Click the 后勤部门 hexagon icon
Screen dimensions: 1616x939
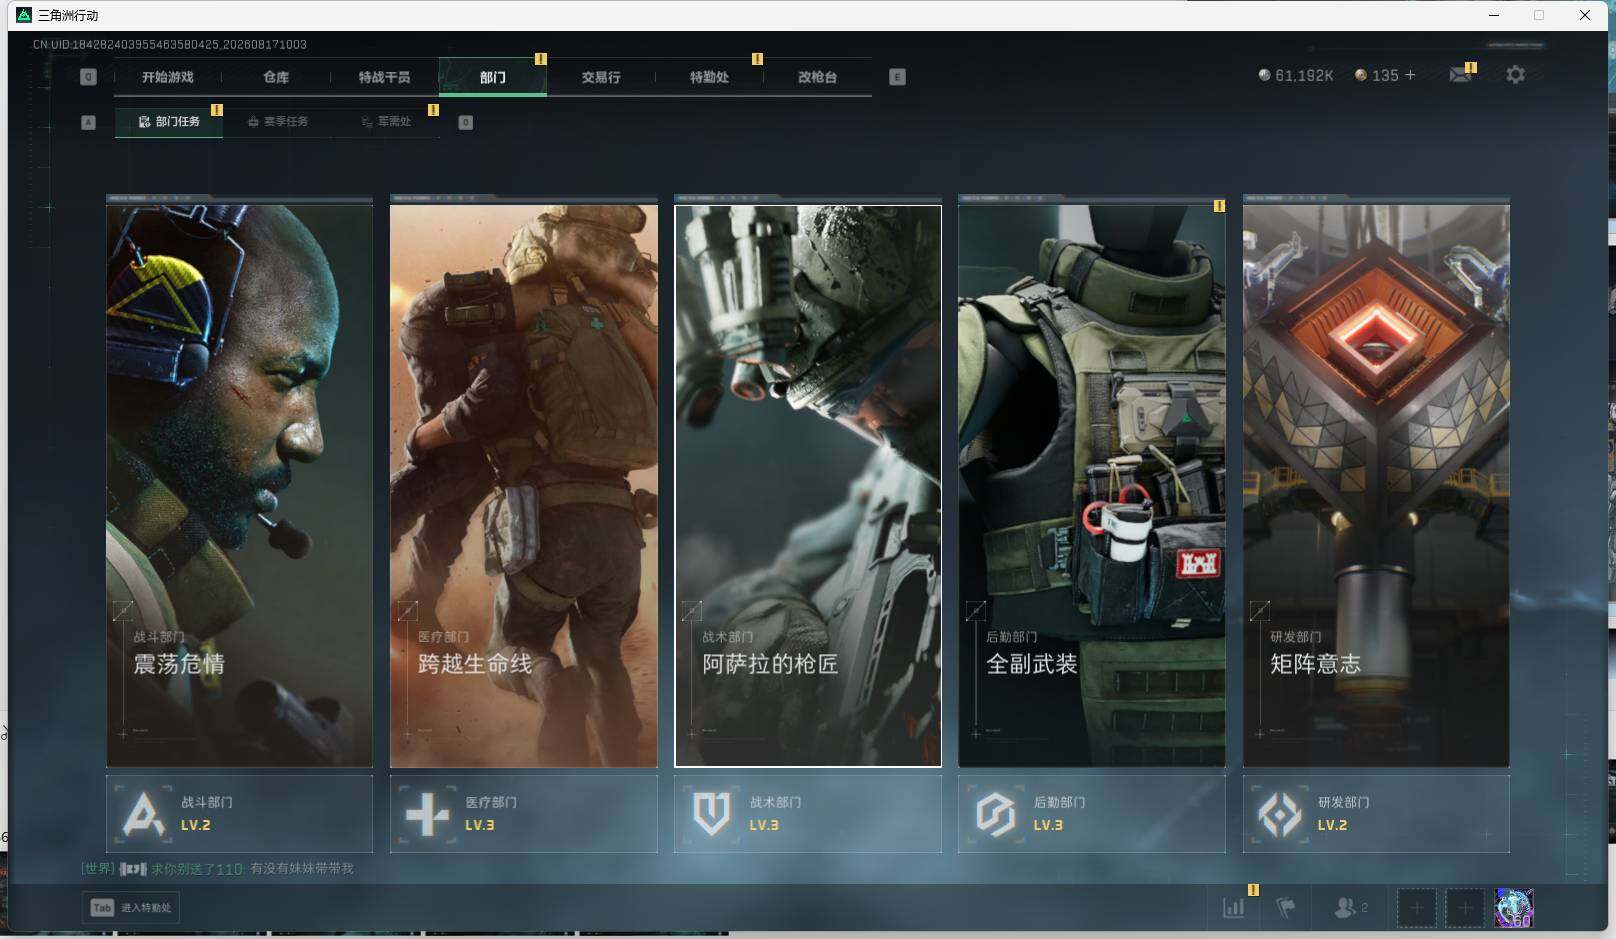[995, 814]
